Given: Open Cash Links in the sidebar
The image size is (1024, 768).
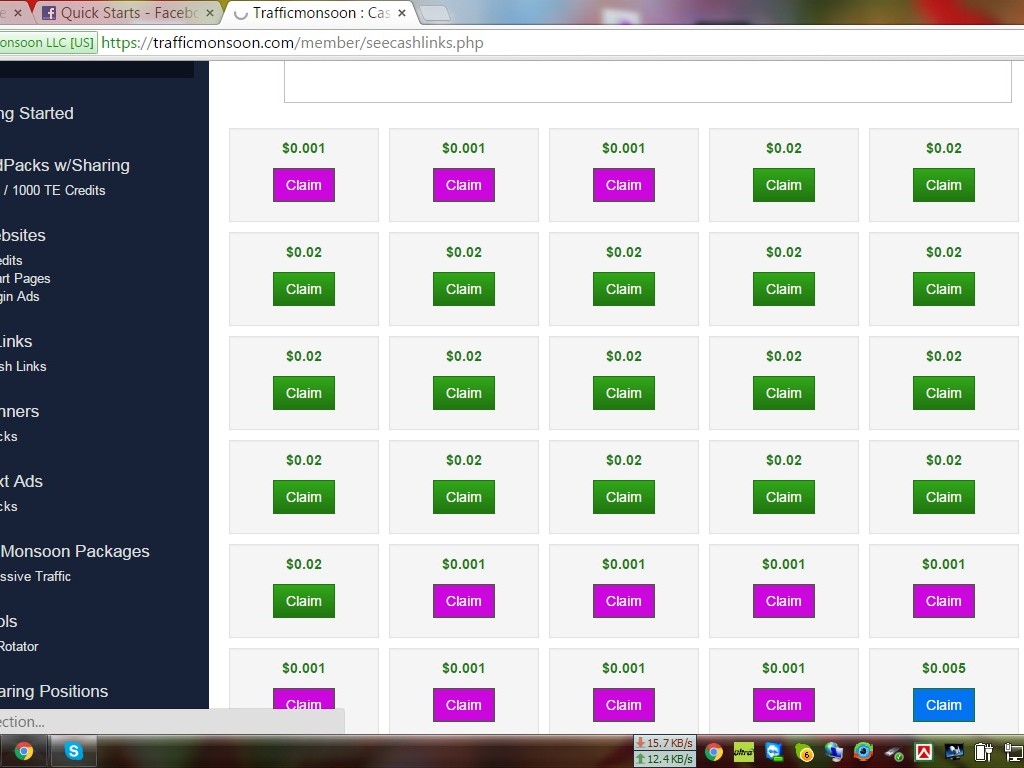Looking at the screenshot, I should pos(23,366).
